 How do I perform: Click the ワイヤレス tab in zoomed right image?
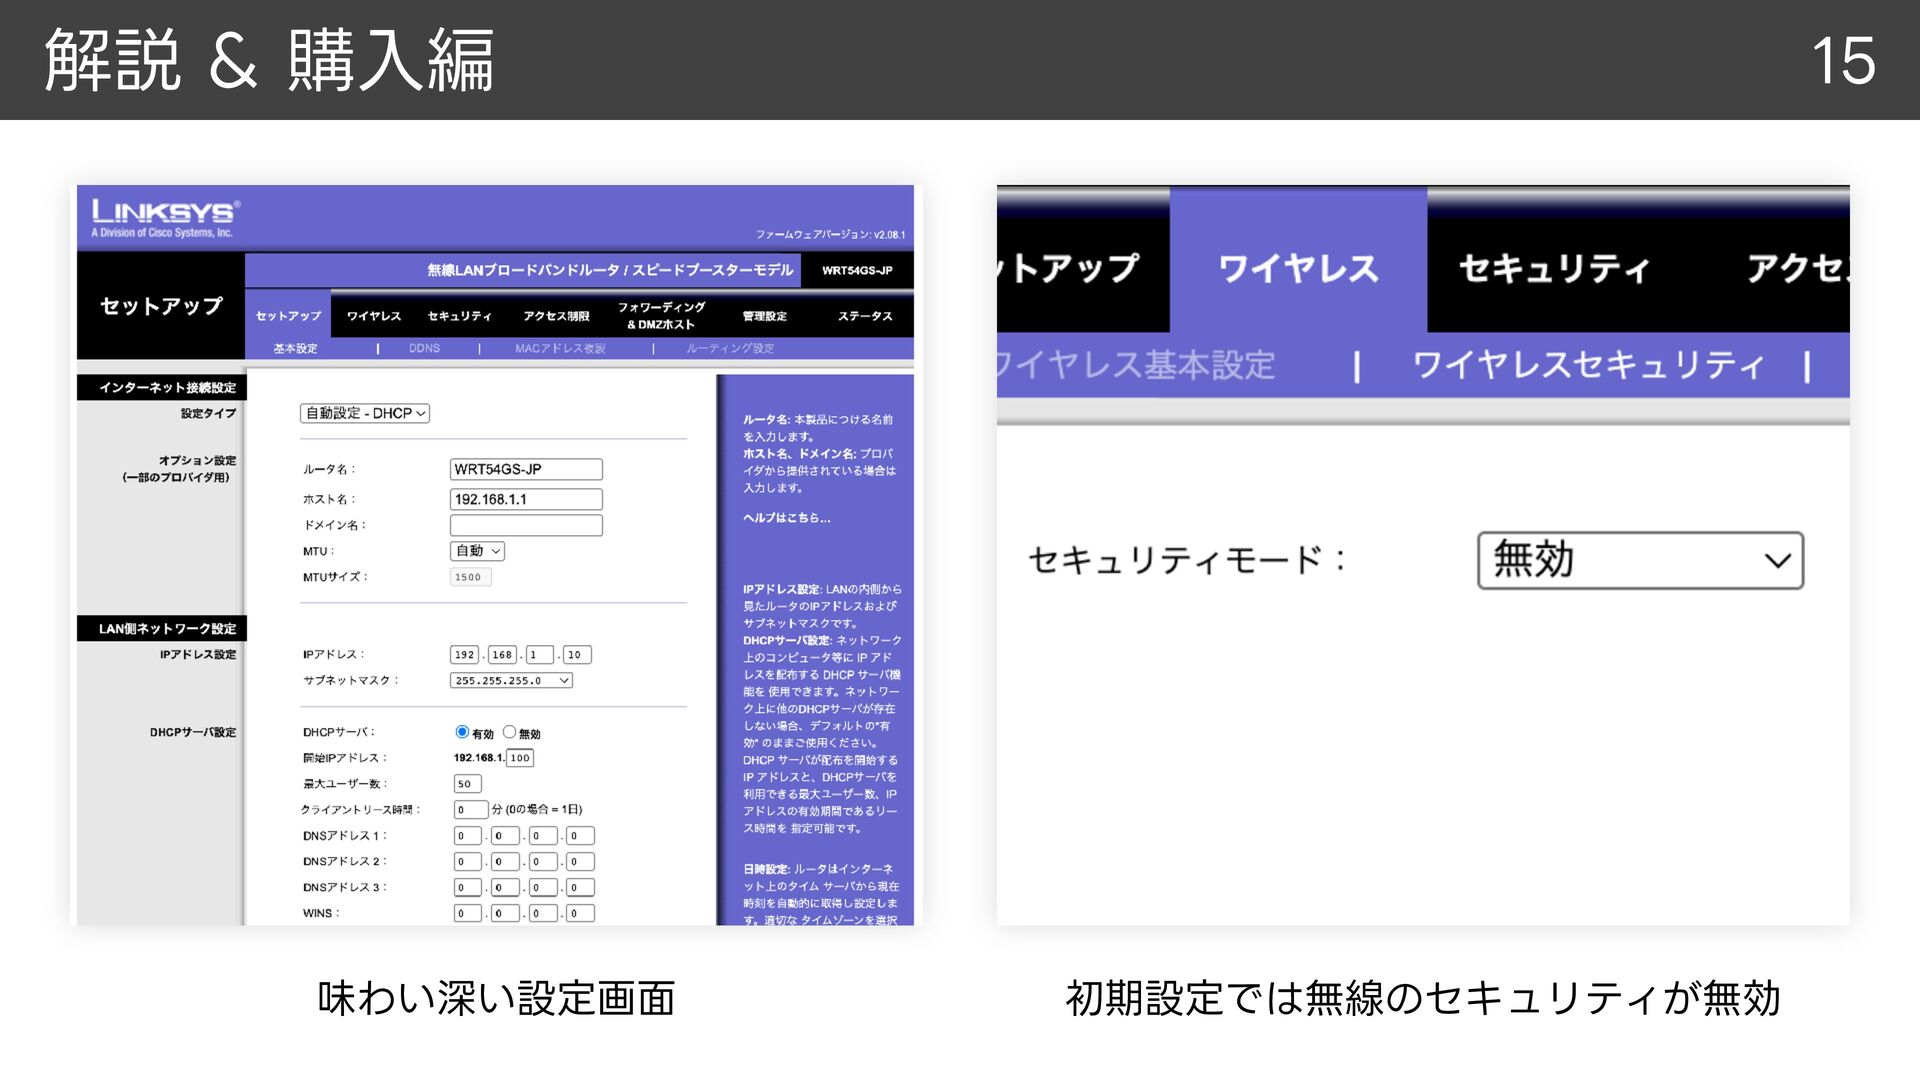coord(1298,268)
